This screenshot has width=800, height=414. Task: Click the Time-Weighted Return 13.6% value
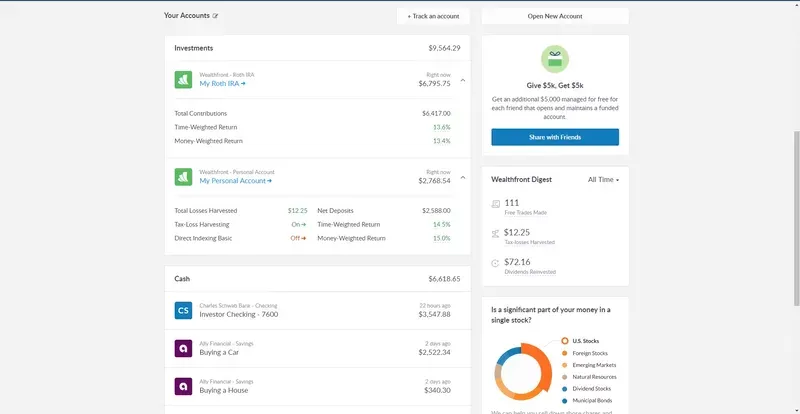tap(442, 127)
